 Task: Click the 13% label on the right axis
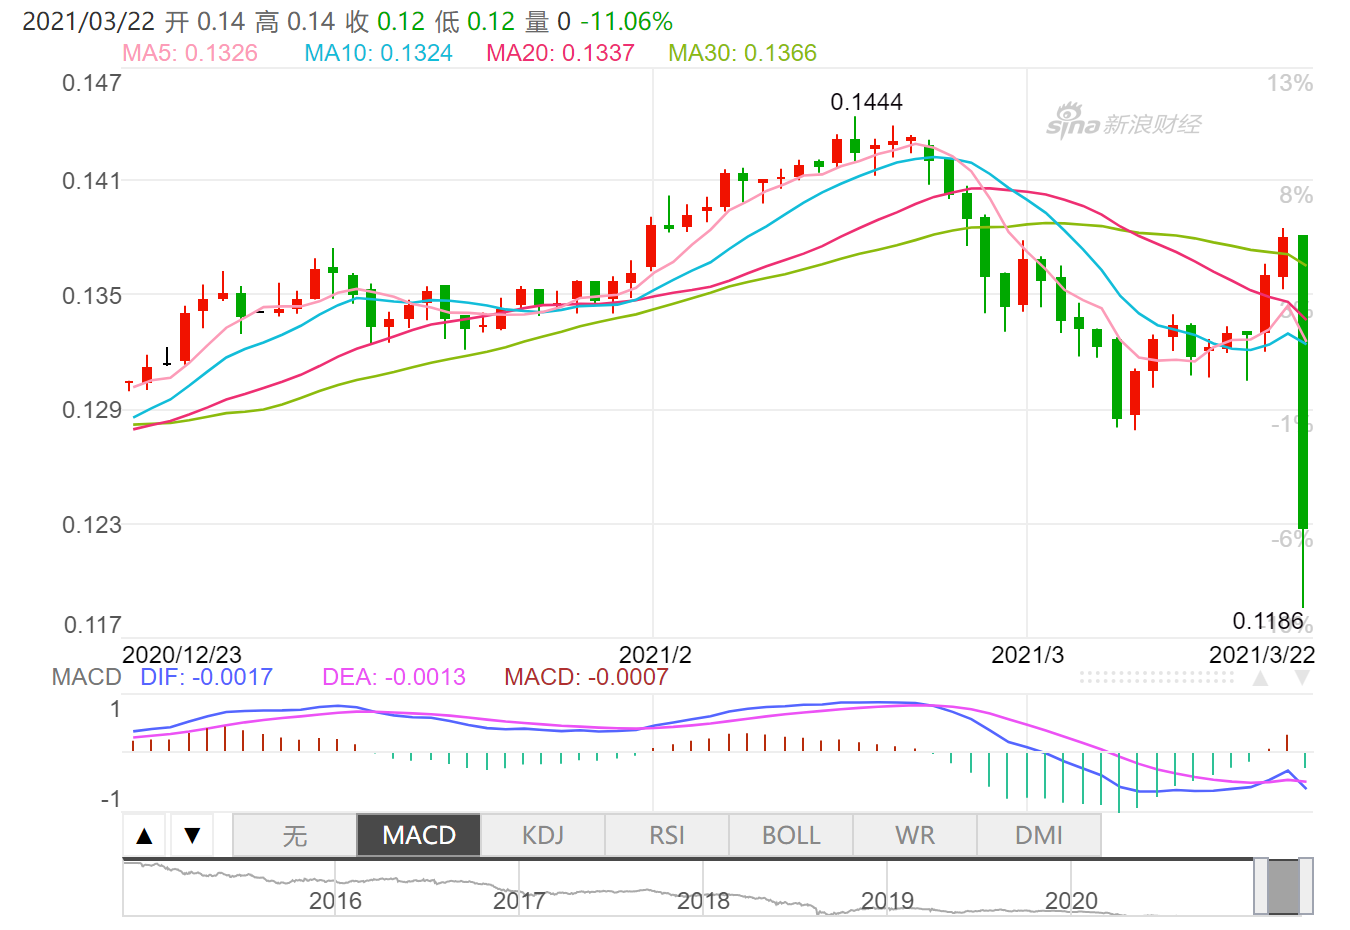click(x=1290, y=83)
